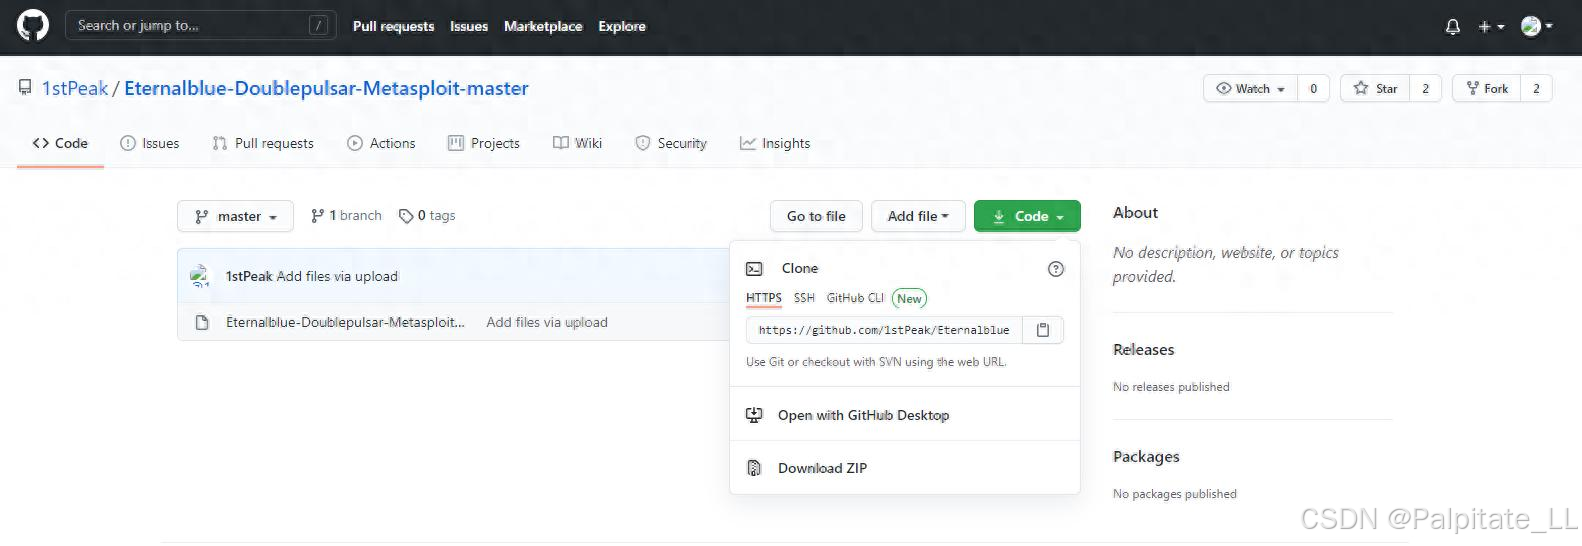This screenshot has height=546, width=1582.
Task: Open with GitHub Desktop
Action: click(905, 415)
